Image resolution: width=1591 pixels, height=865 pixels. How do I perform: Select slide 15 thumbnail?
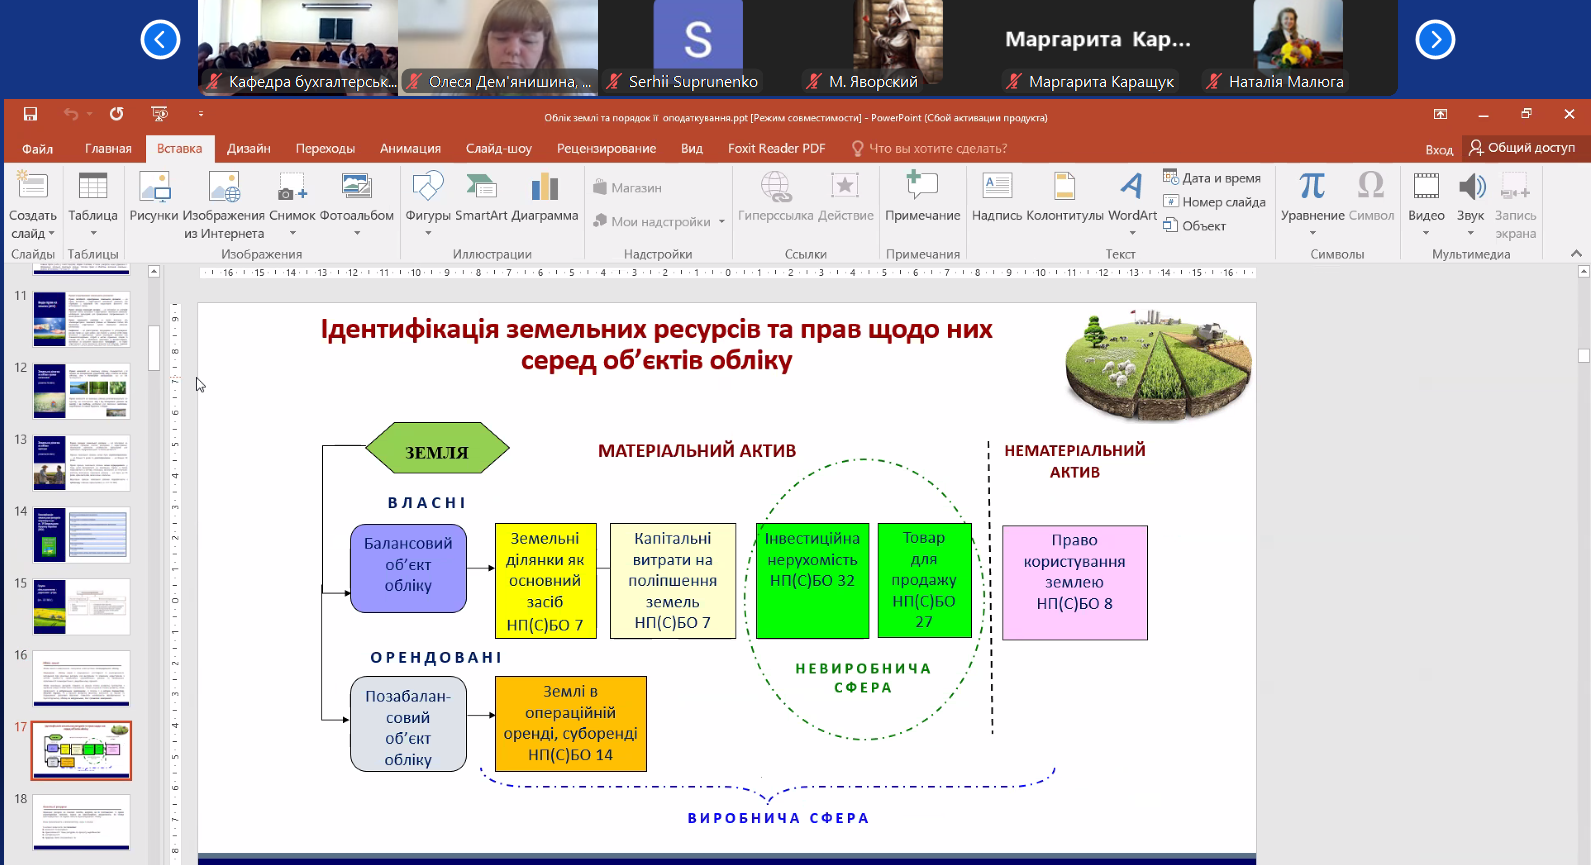click(82, 607)
